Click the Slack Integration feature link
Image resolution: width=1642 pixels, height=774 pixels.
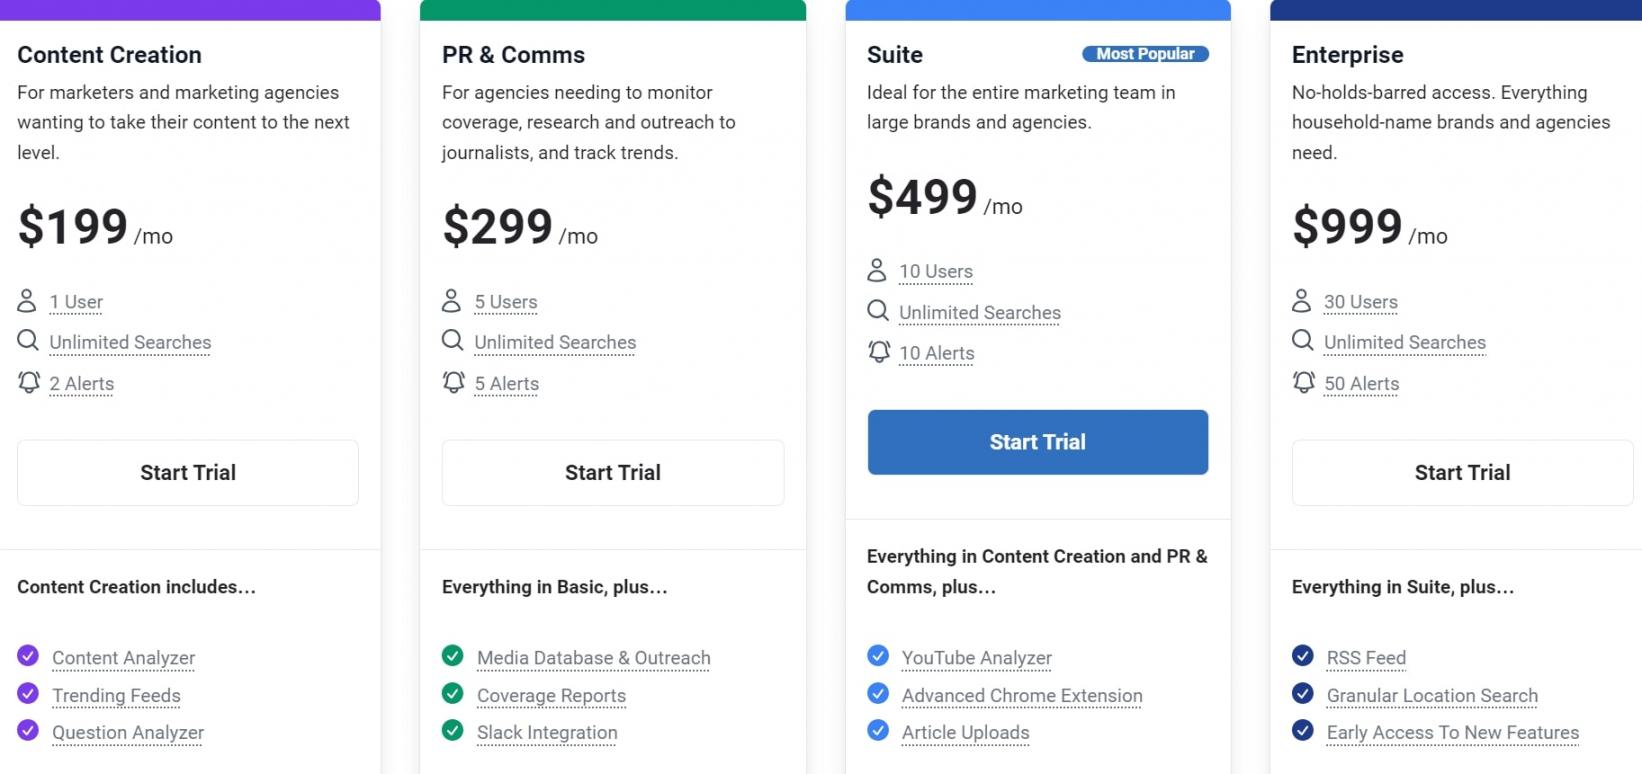(x=546, y=733)
